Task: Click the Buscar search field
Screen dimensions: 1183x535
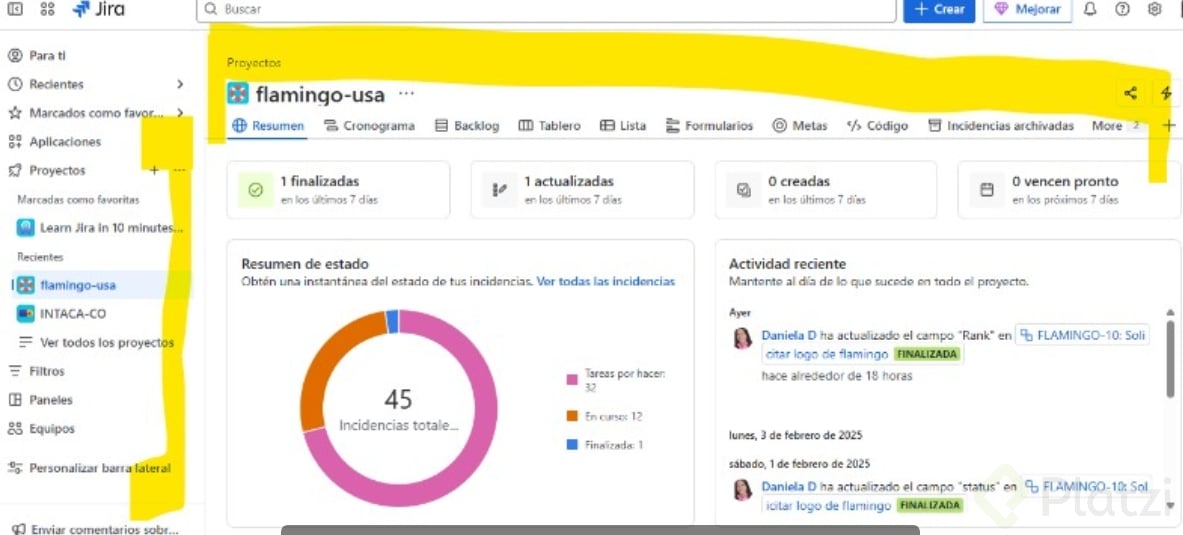Action: click(547, 10)
